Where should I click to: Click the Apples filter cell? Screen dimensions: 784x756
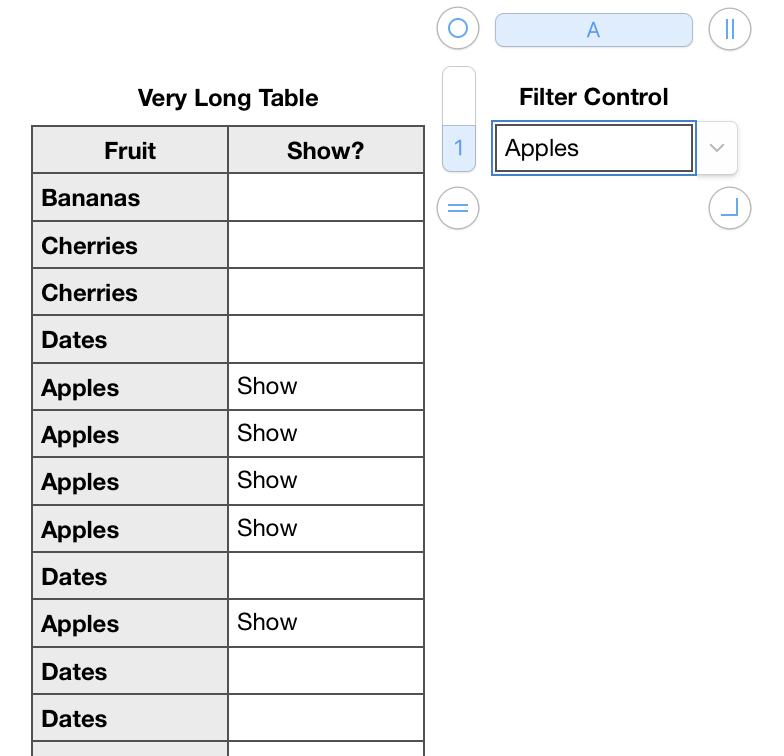pyautogui.click(x=593, y=148)
